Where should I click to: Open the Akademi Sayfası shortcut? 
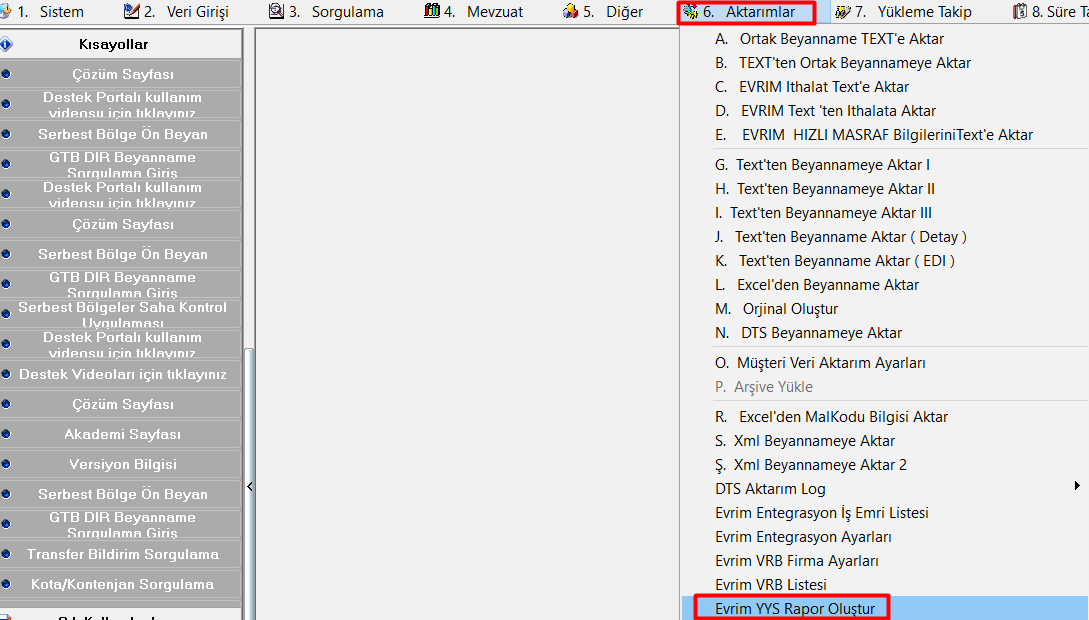(122, 435)
